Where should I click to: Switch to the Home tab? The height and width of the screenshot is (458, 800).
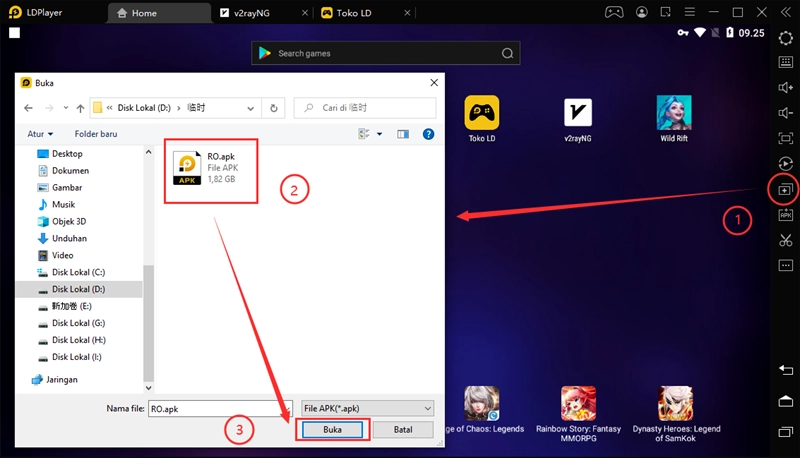159,13
